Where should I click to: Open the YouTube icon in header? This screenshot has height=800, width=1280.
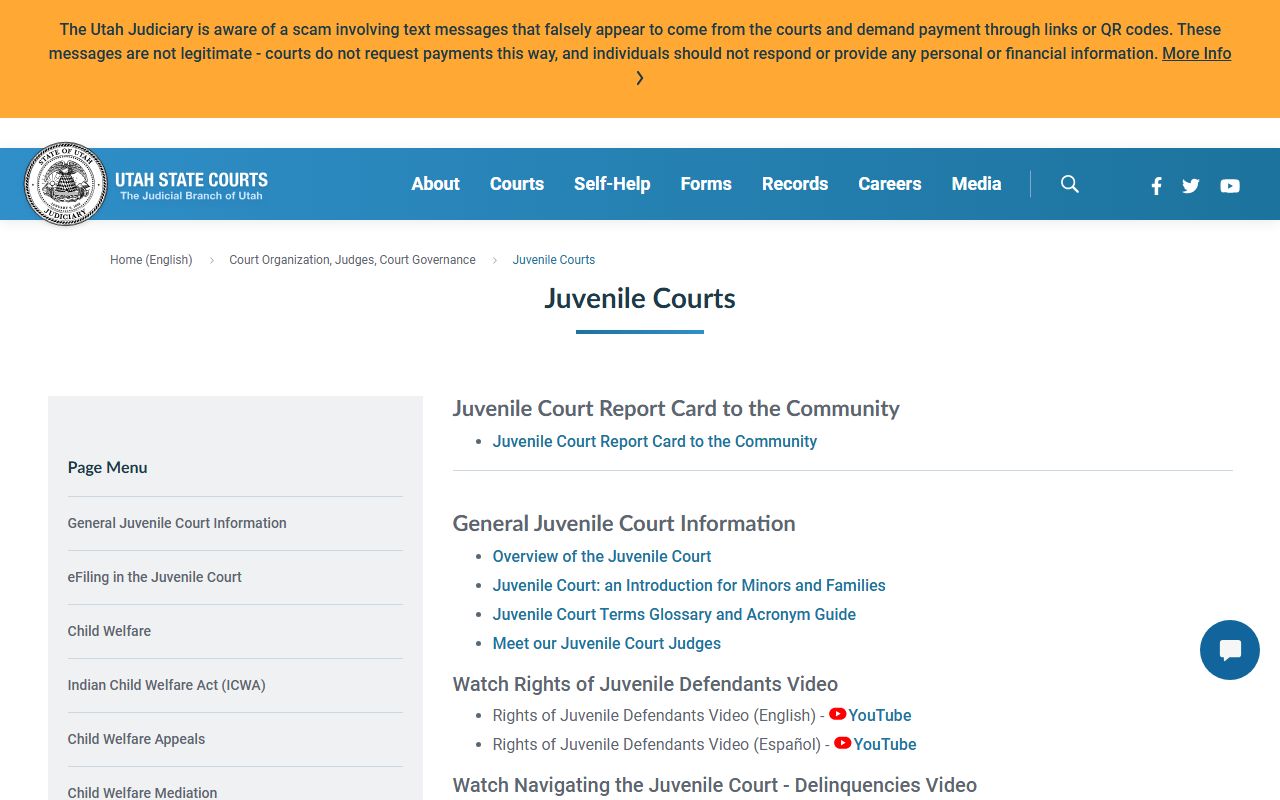[1230, 186]
